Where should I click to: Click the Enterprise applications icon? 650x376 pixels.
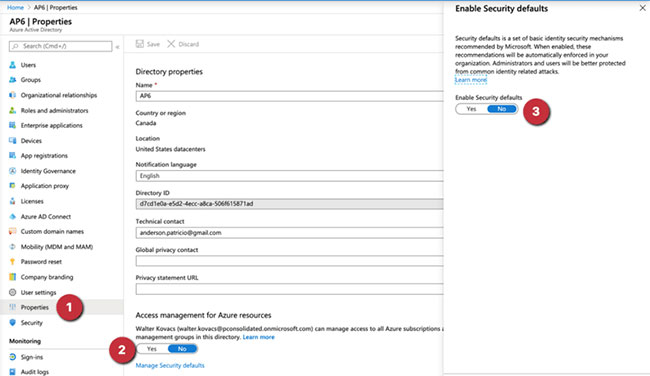click(x=12, y=125)
